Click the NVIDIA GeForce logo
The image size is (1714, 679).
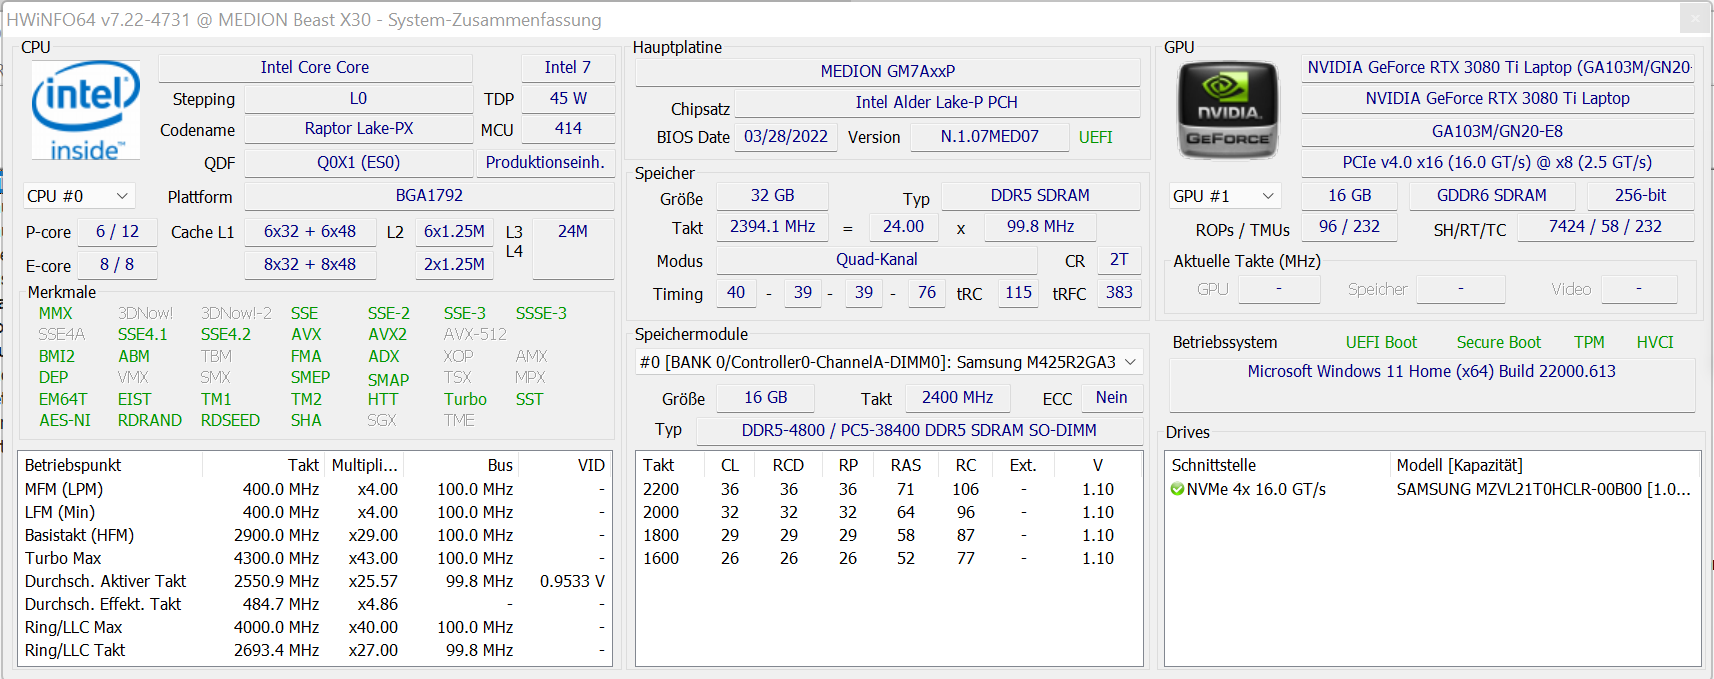[1228, 110]
